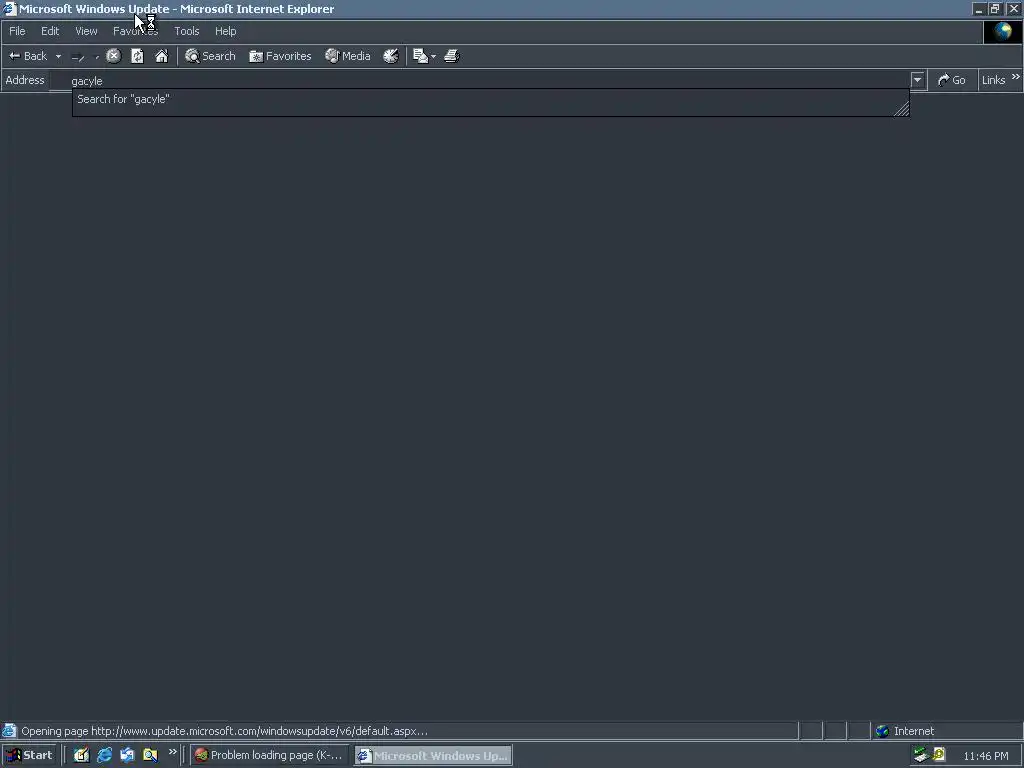Click the yellow system tray icon
1024x768 pixels.
click(x=939, y=755)
